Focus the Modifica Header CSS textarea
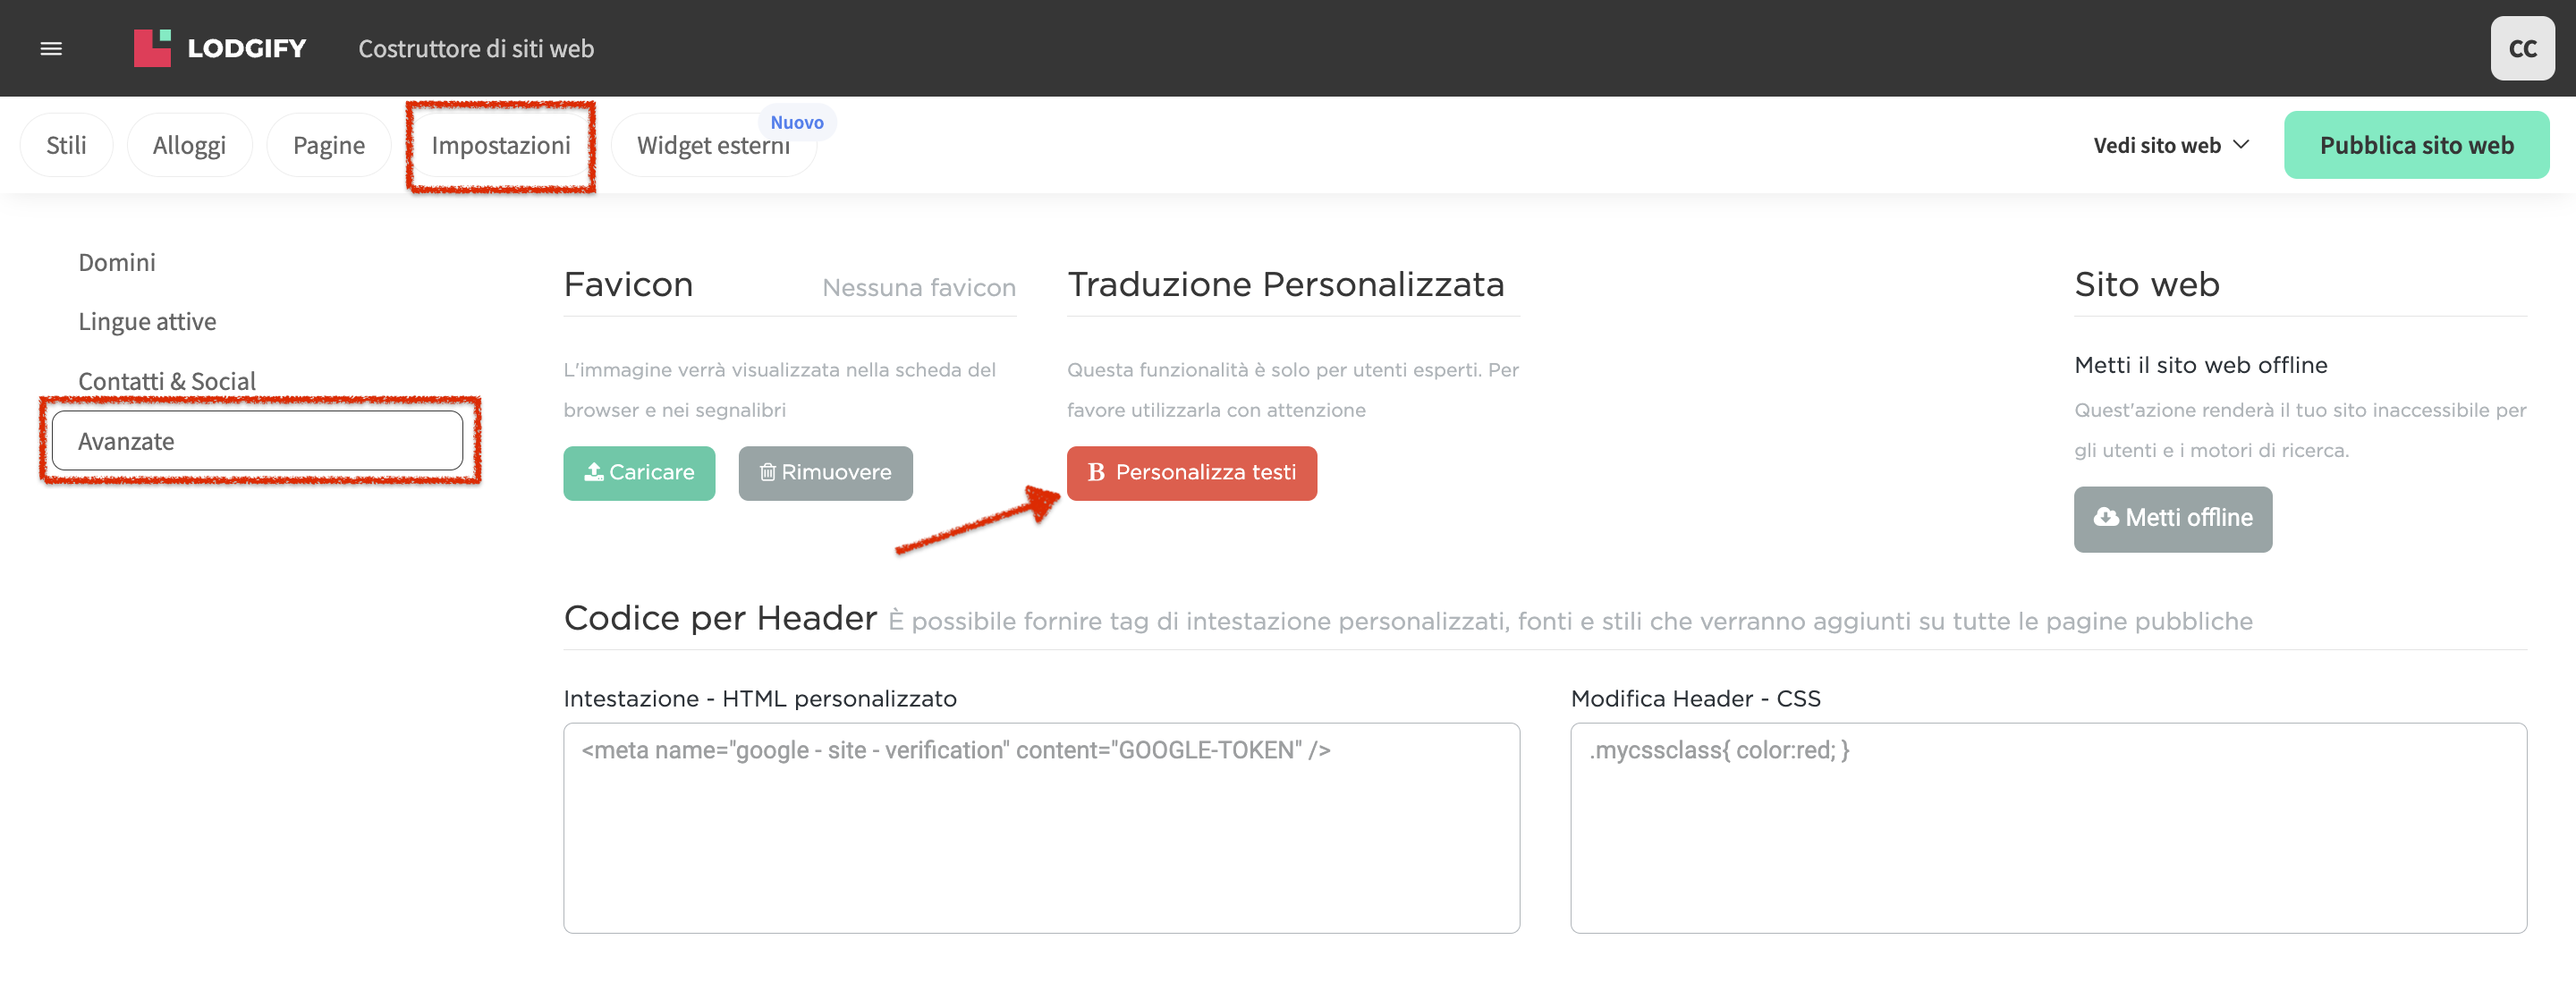Image resolution: width=2576 pixels, height=982 pixels. click(x=2048, y=828)
